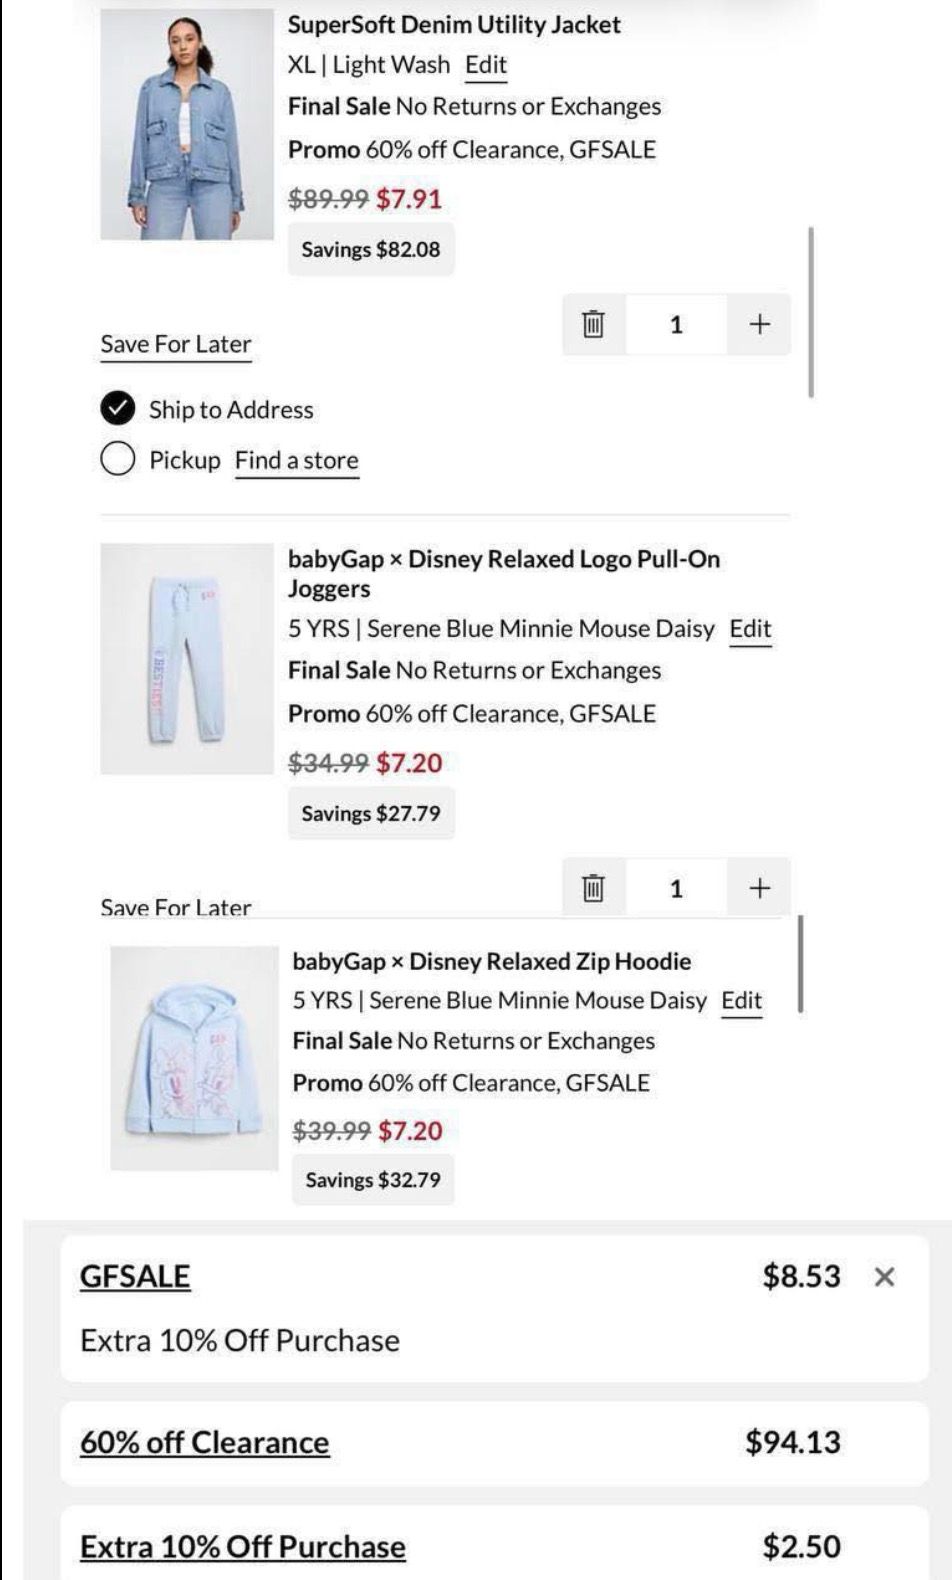Open the Pull-On Joggers product image
This screenshot has height=1580, width=952.
(x=187, y=659)
